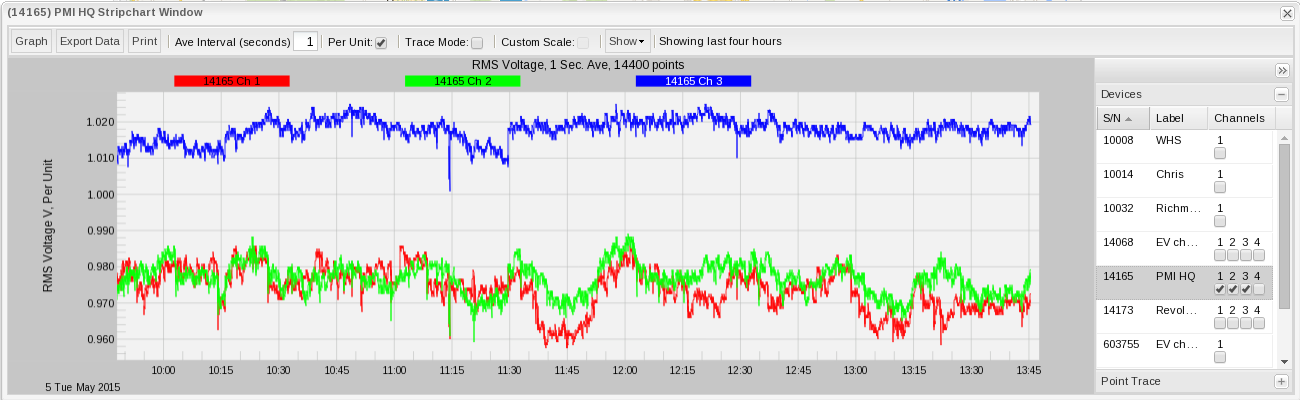Close the PMI HQ Stripchart window

tap(1287, 13)
